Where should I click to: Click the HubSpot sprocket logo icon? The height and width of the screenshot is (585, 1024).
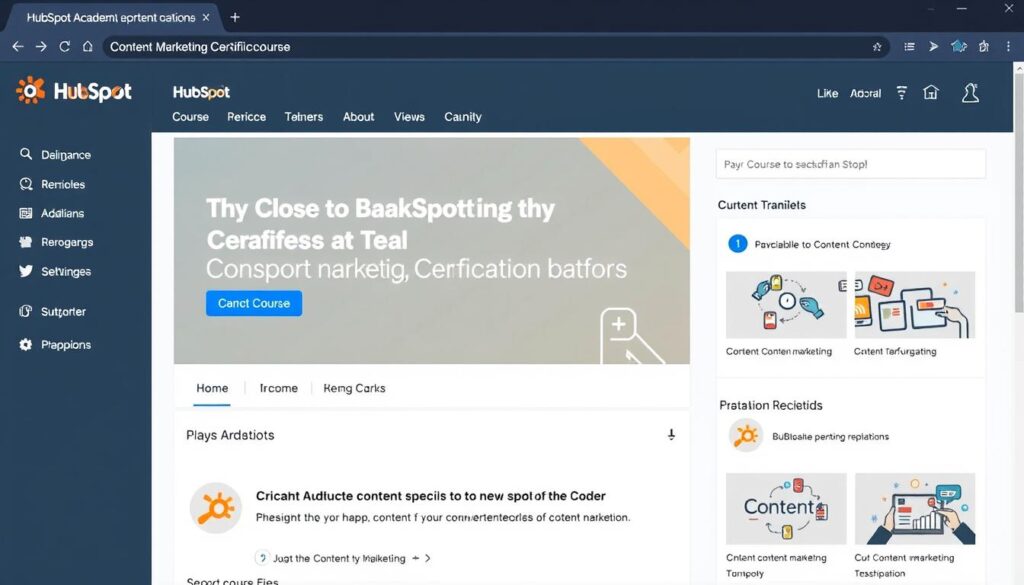30,90
